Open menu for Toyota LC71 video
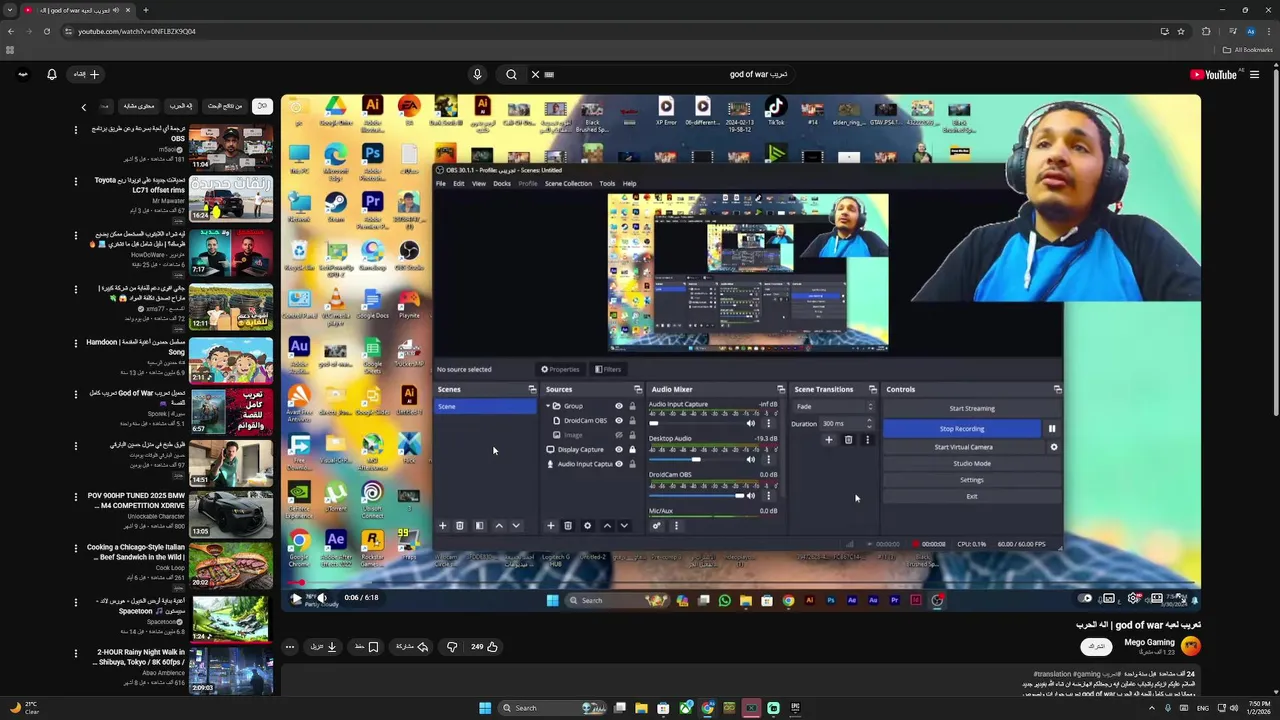1280x720 pixels. 75,182
